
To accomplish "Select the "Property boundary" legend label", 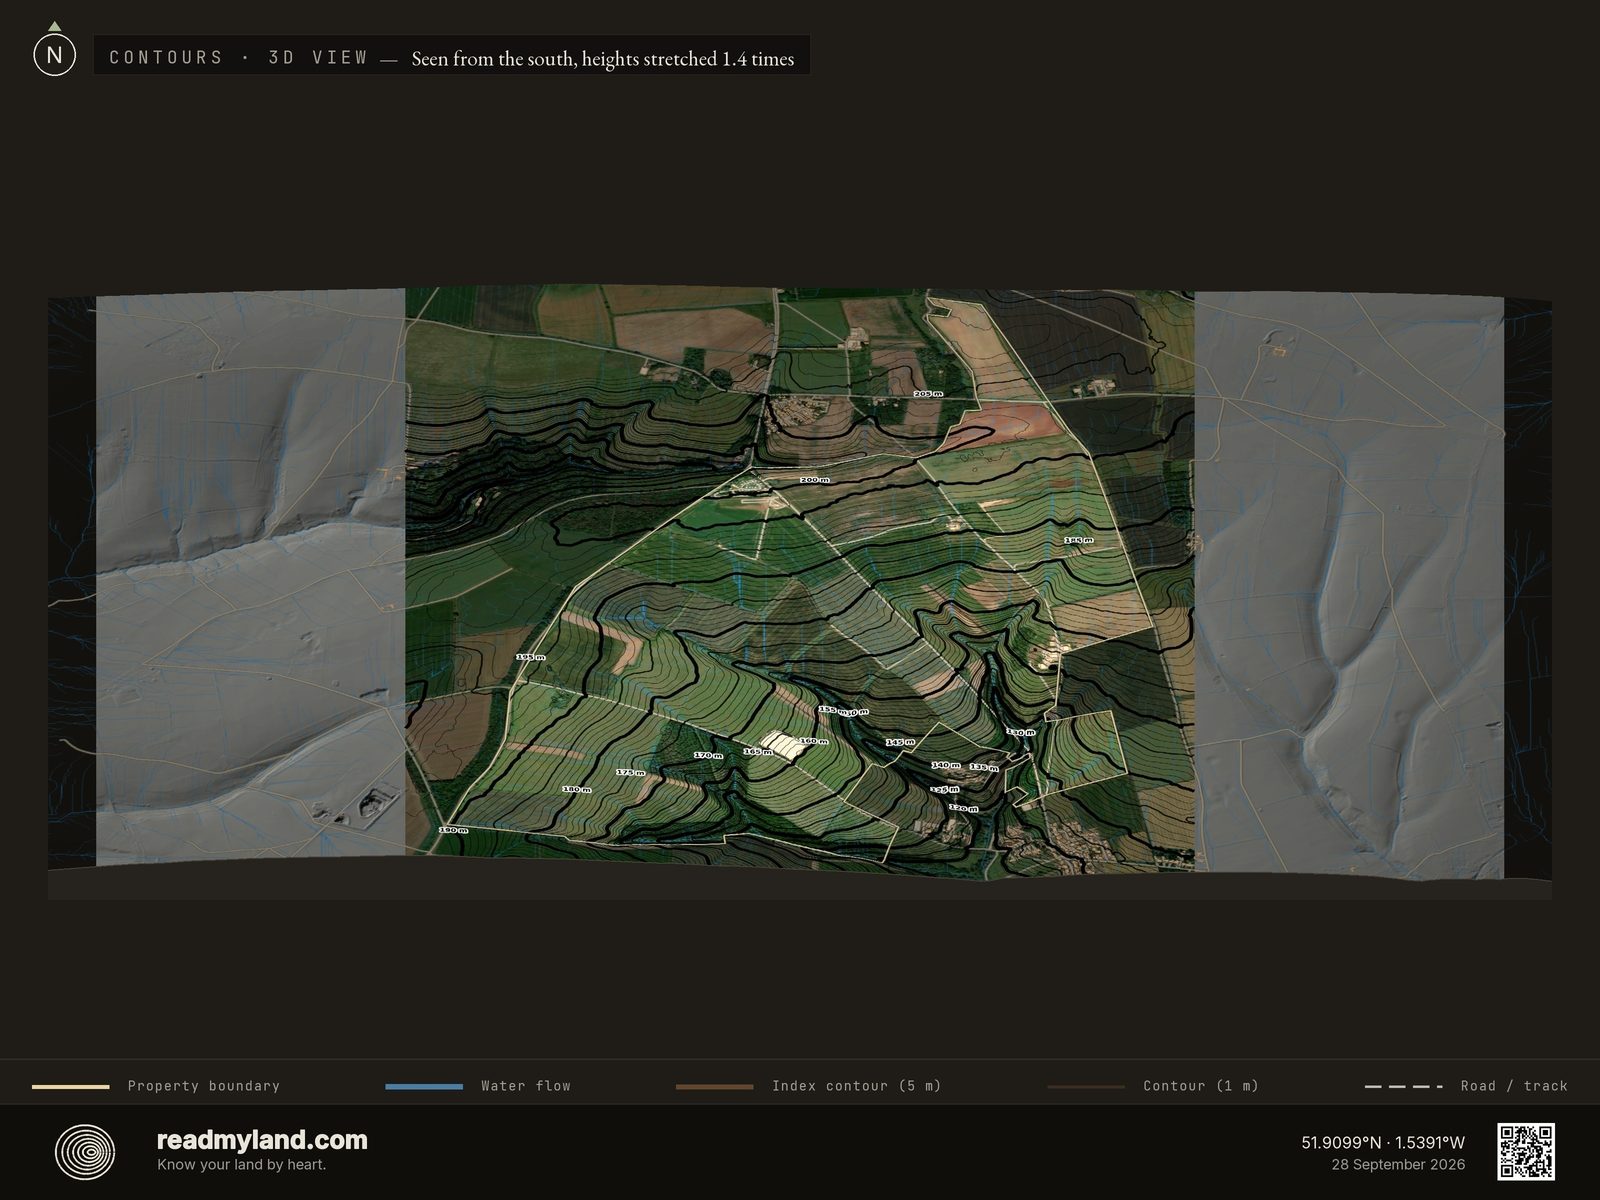I will click(x=204, y=1086).
